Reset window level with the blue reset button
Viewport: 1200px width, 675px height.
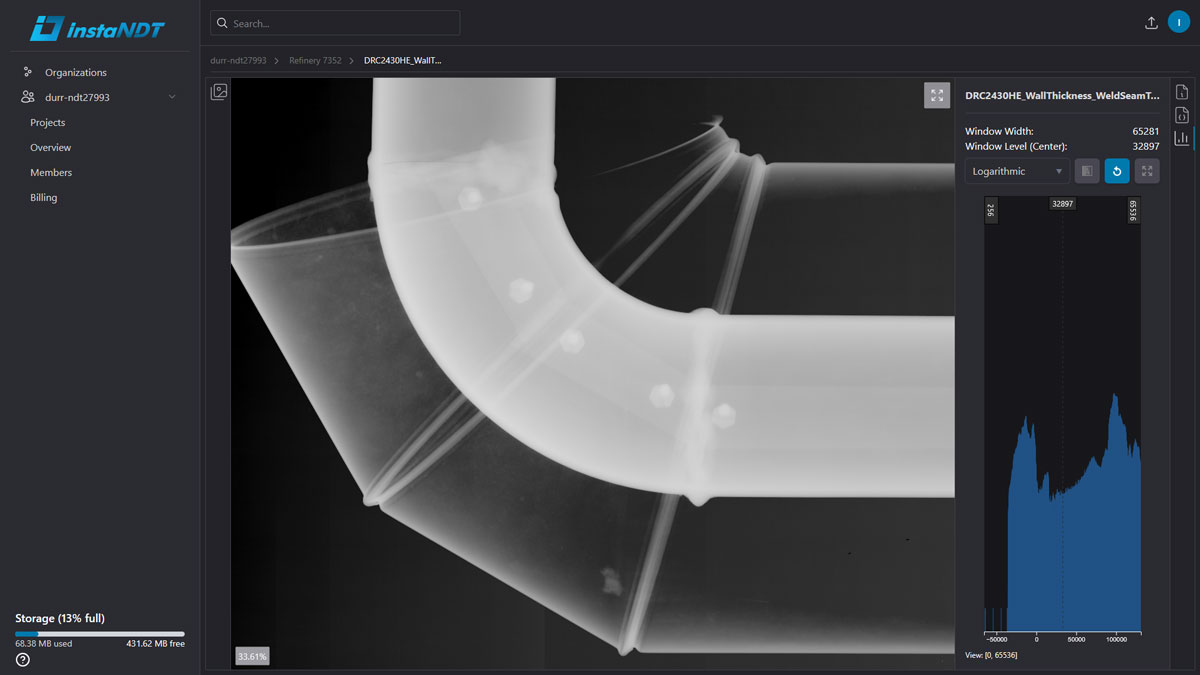[x=1117, y=171]
